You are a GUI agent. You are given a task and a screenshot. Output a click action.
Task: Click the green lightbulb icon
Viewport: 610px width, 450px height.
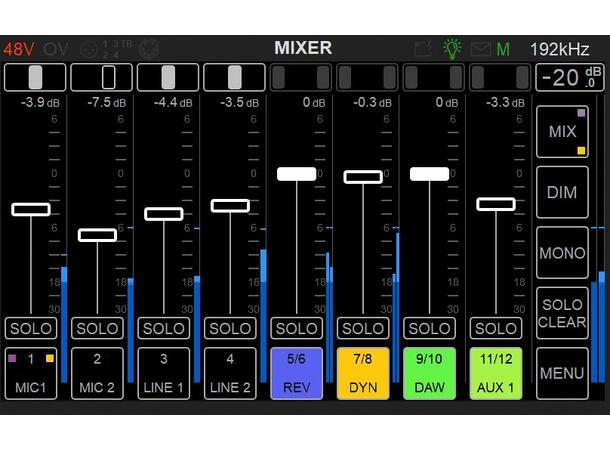[452, 49]
